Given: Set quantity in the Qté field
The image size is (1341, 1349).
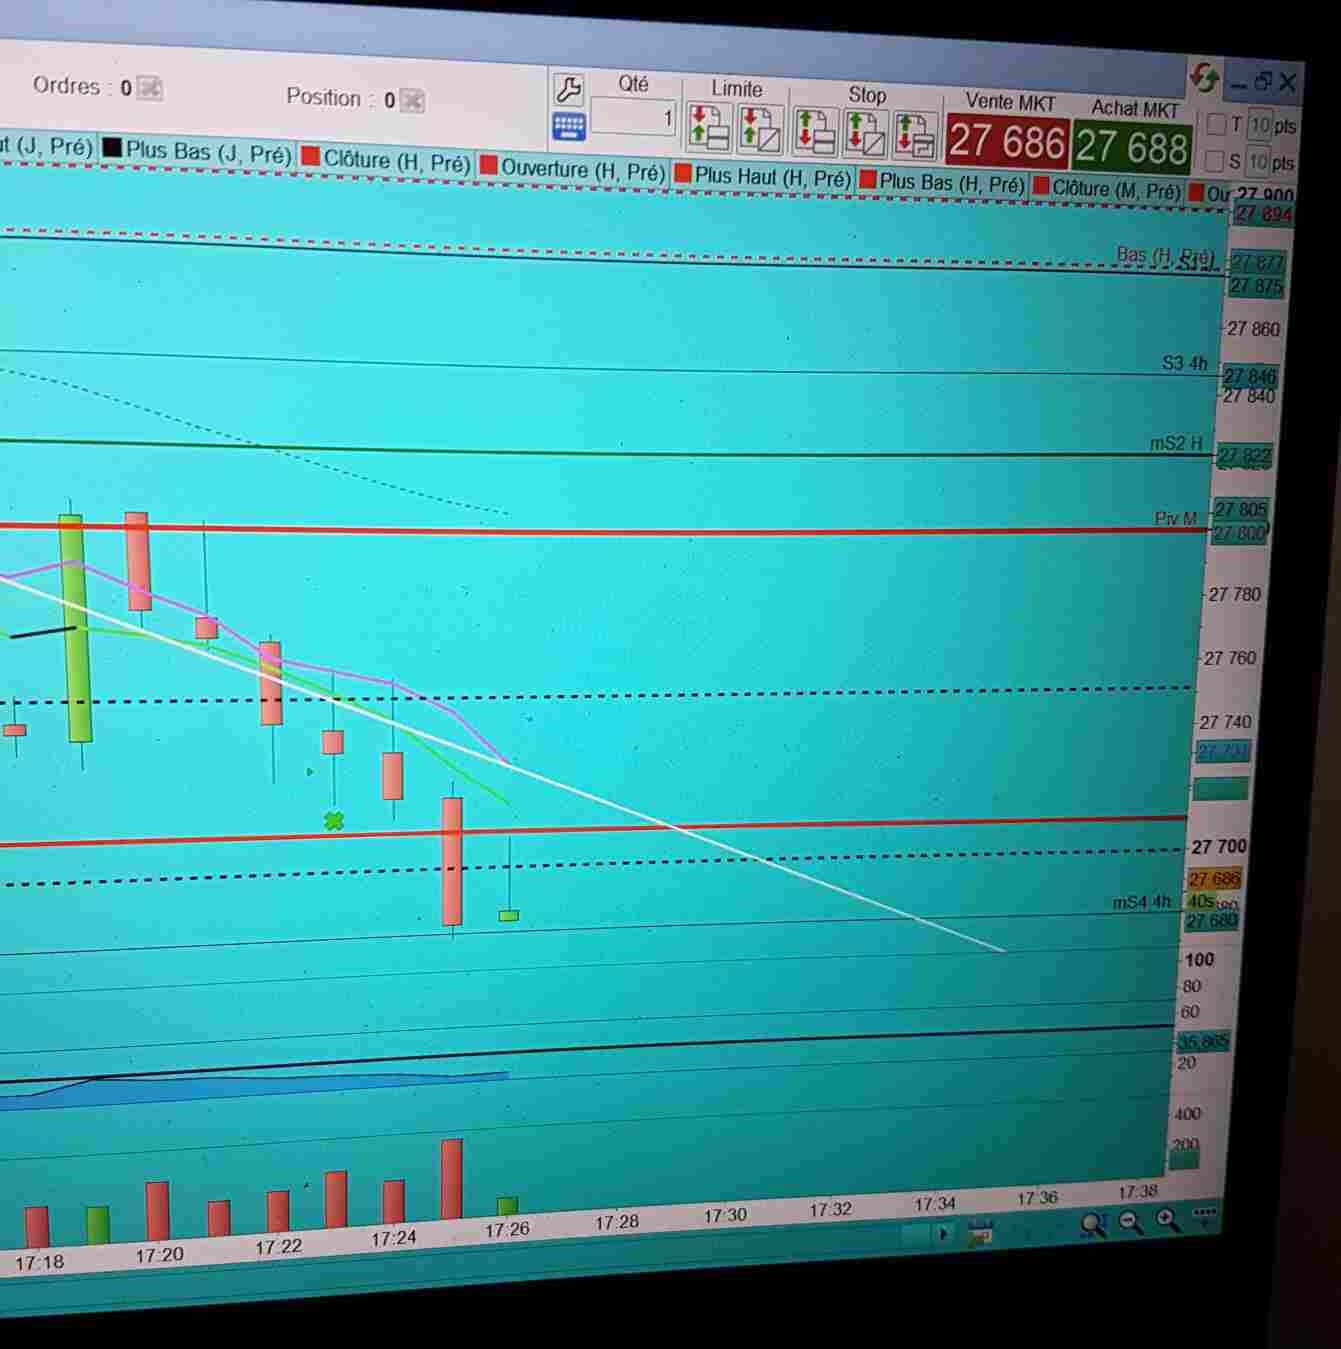Looking at the screenshot, I should pyautogui.click(x=634, y=117).
